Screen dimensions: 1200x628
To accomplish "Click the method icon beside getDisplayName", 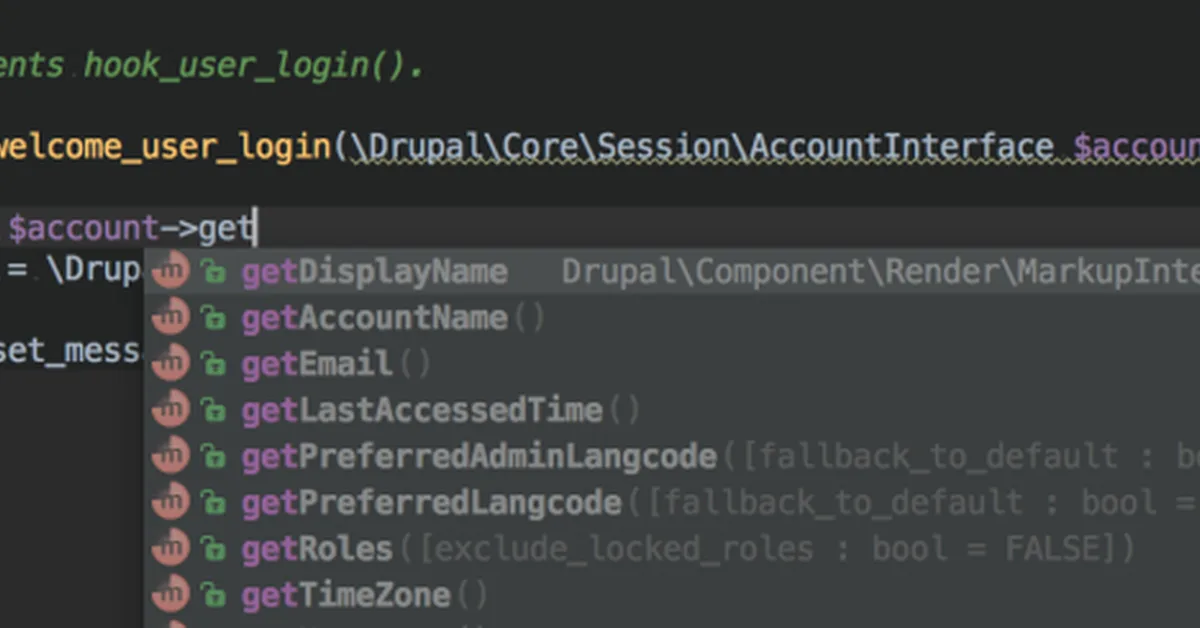I will pyautogui.click(x=170, y=270).
